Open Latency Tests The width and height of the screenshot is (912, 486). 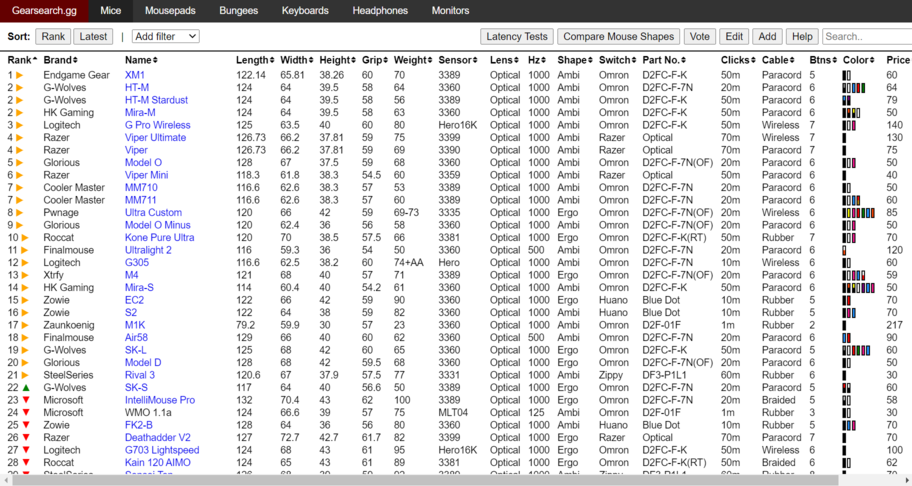517,37
